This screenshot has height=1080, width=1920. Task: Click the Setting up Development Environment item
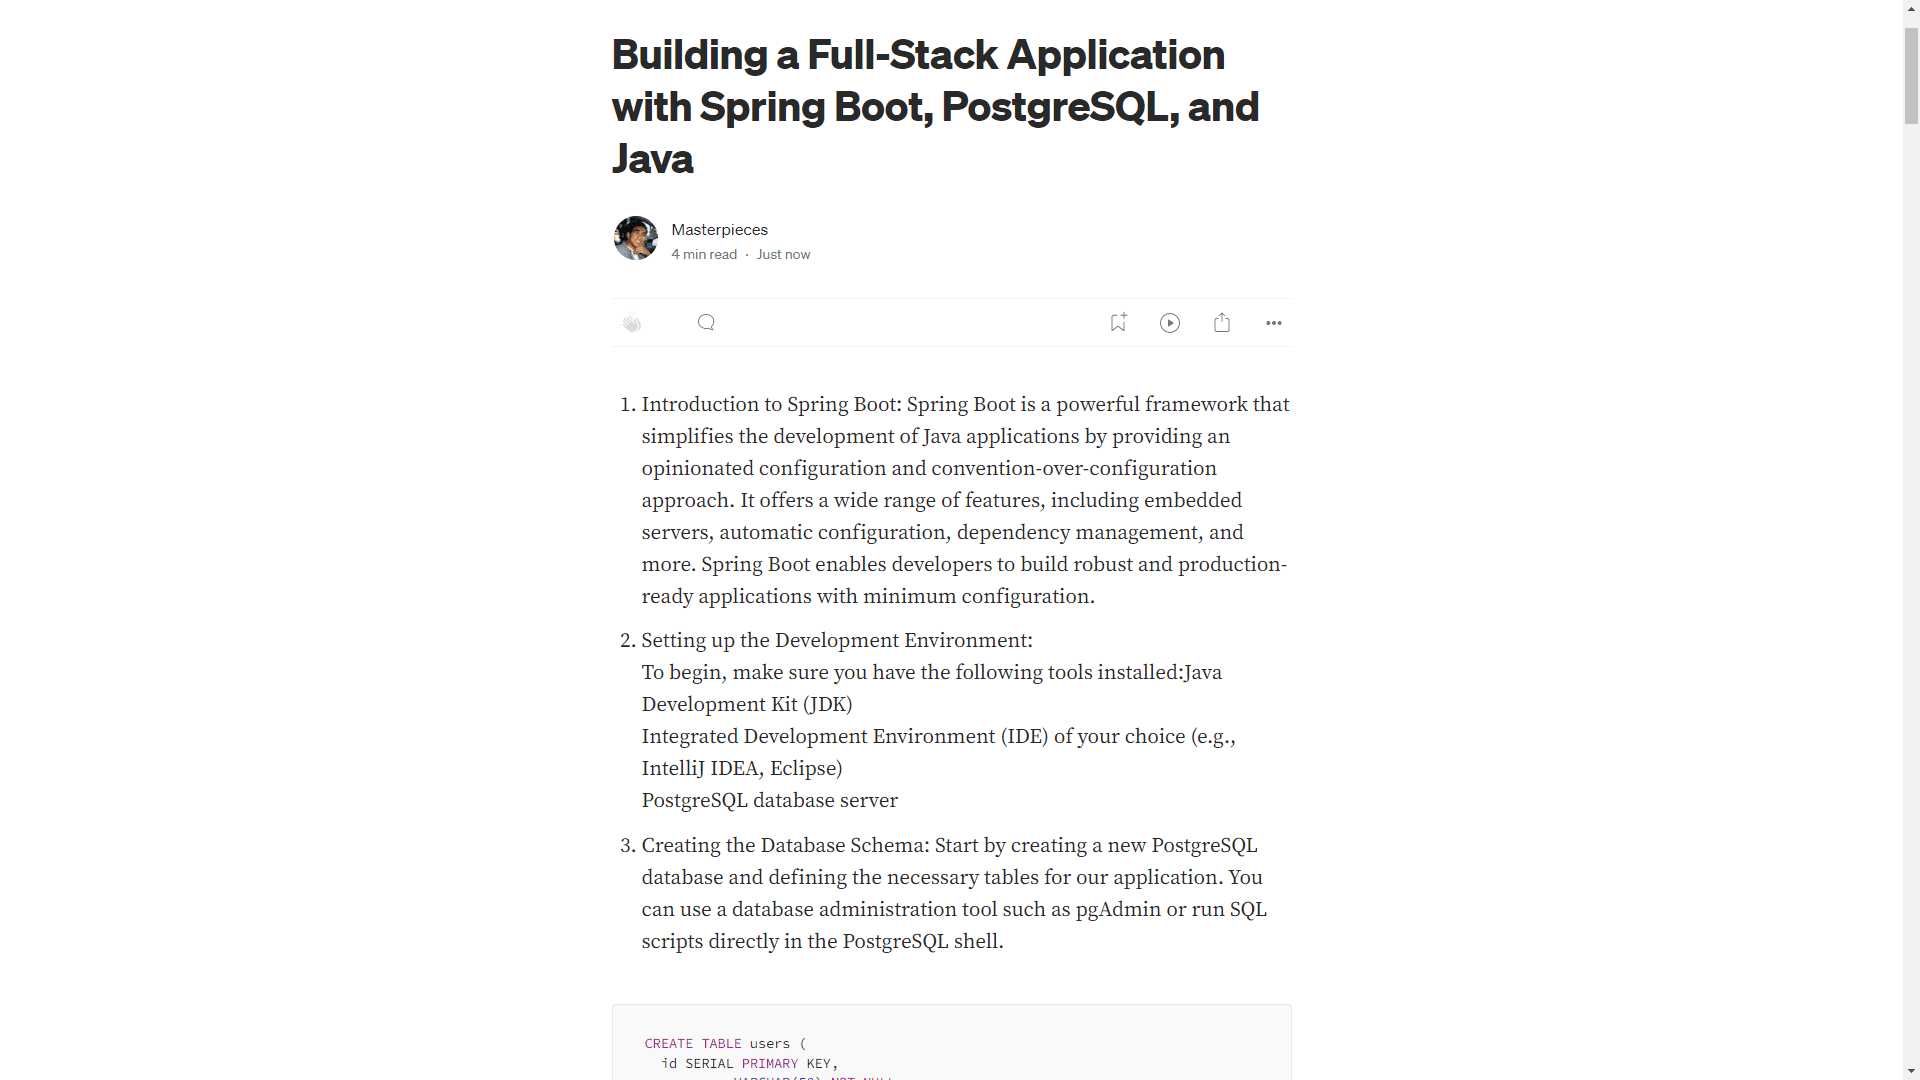click(x=835, y=641)
